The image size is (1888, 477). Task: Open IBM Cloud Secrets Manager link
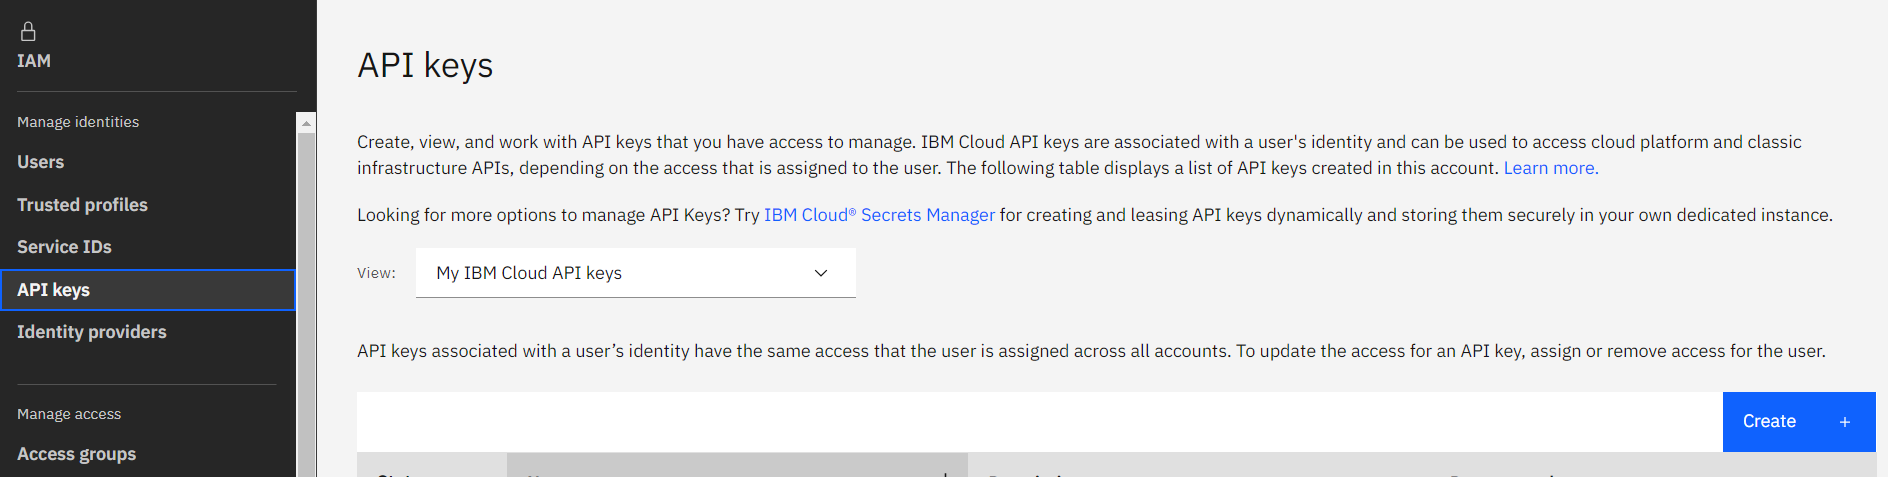click(x=879, y=215)
